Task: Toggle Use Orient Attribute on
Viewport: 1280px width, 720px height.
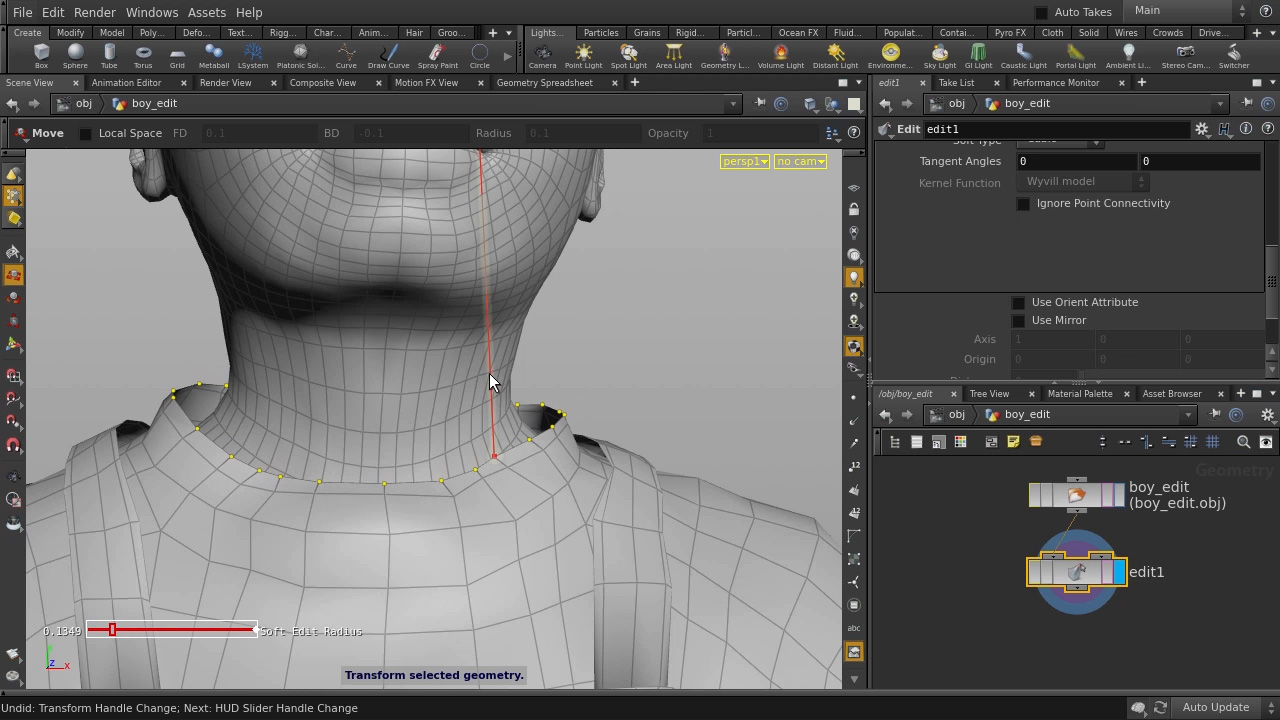Action: tap(1018, 301)
